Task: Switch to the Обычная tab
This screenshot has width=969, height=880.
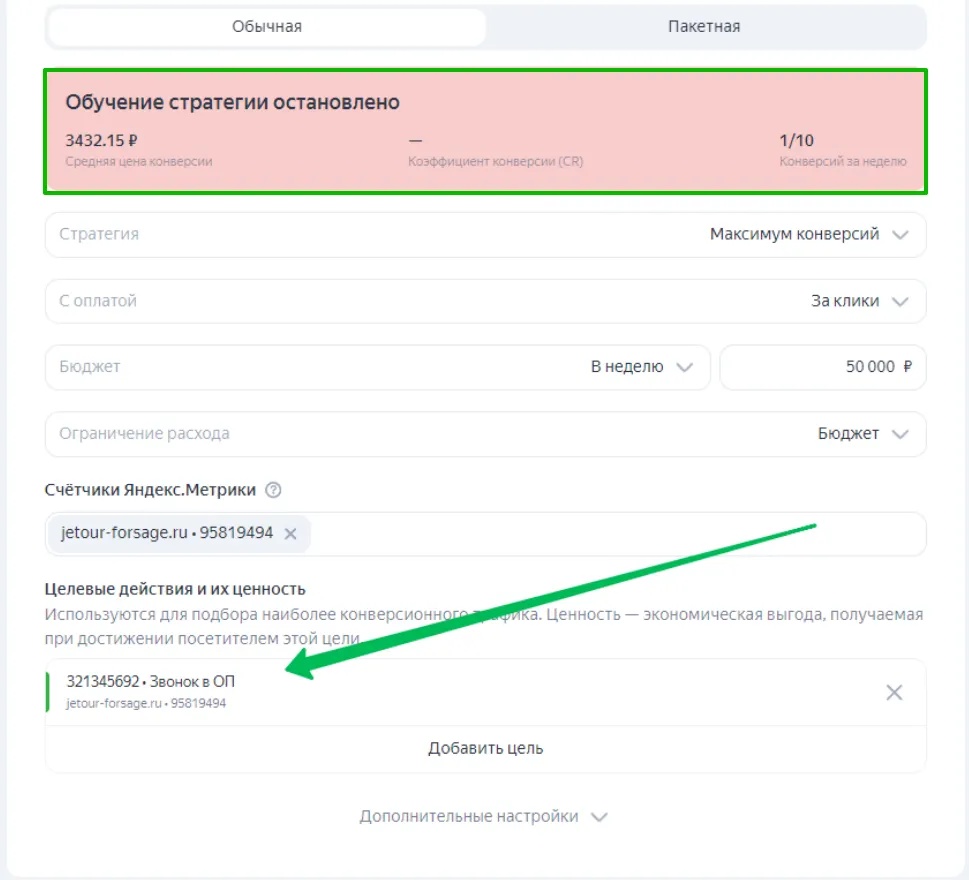Action: pos(266,27)
